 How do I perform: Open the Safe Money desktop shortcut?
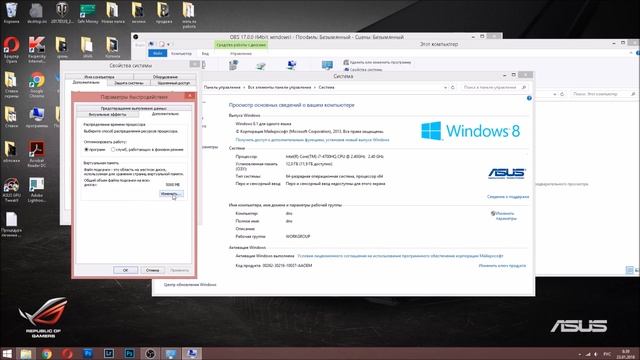[x=88, y=13]
